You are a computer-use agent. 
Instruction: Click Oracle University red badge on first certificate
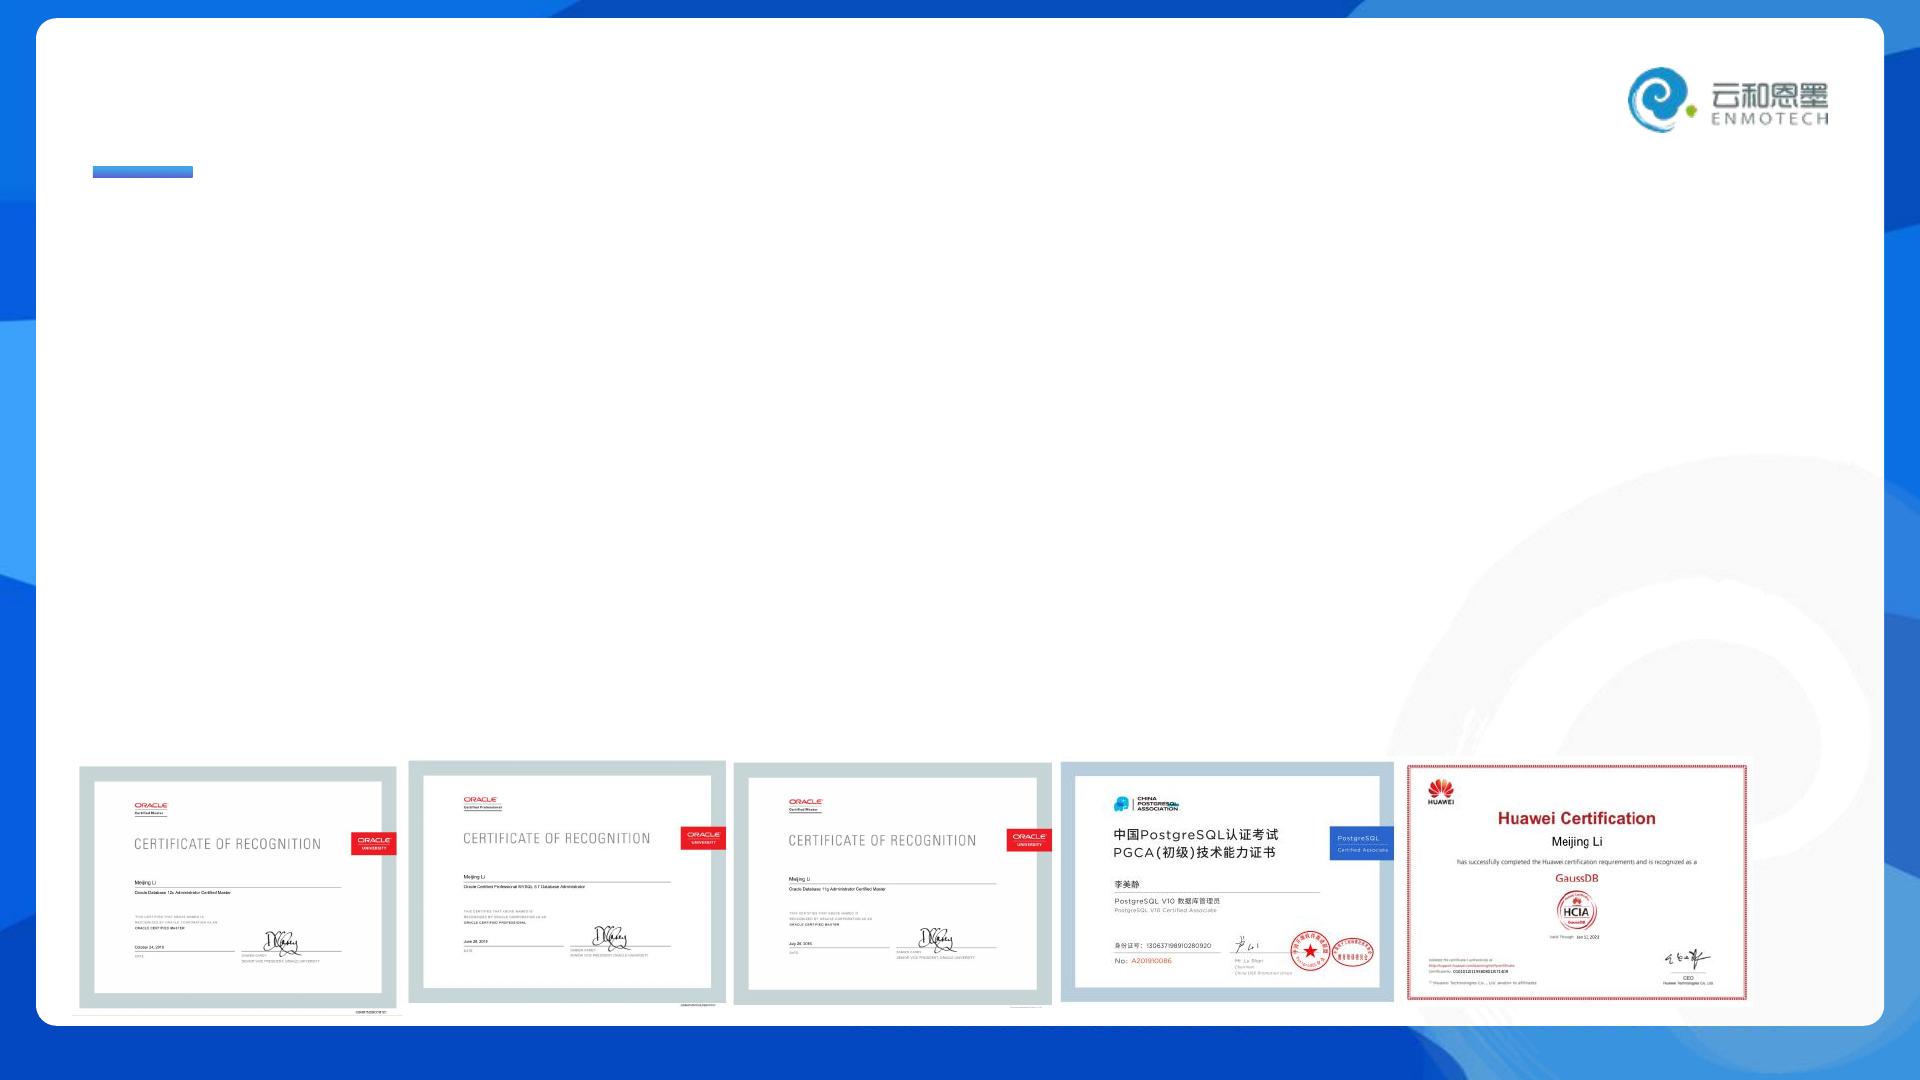(x=373, y=843)
